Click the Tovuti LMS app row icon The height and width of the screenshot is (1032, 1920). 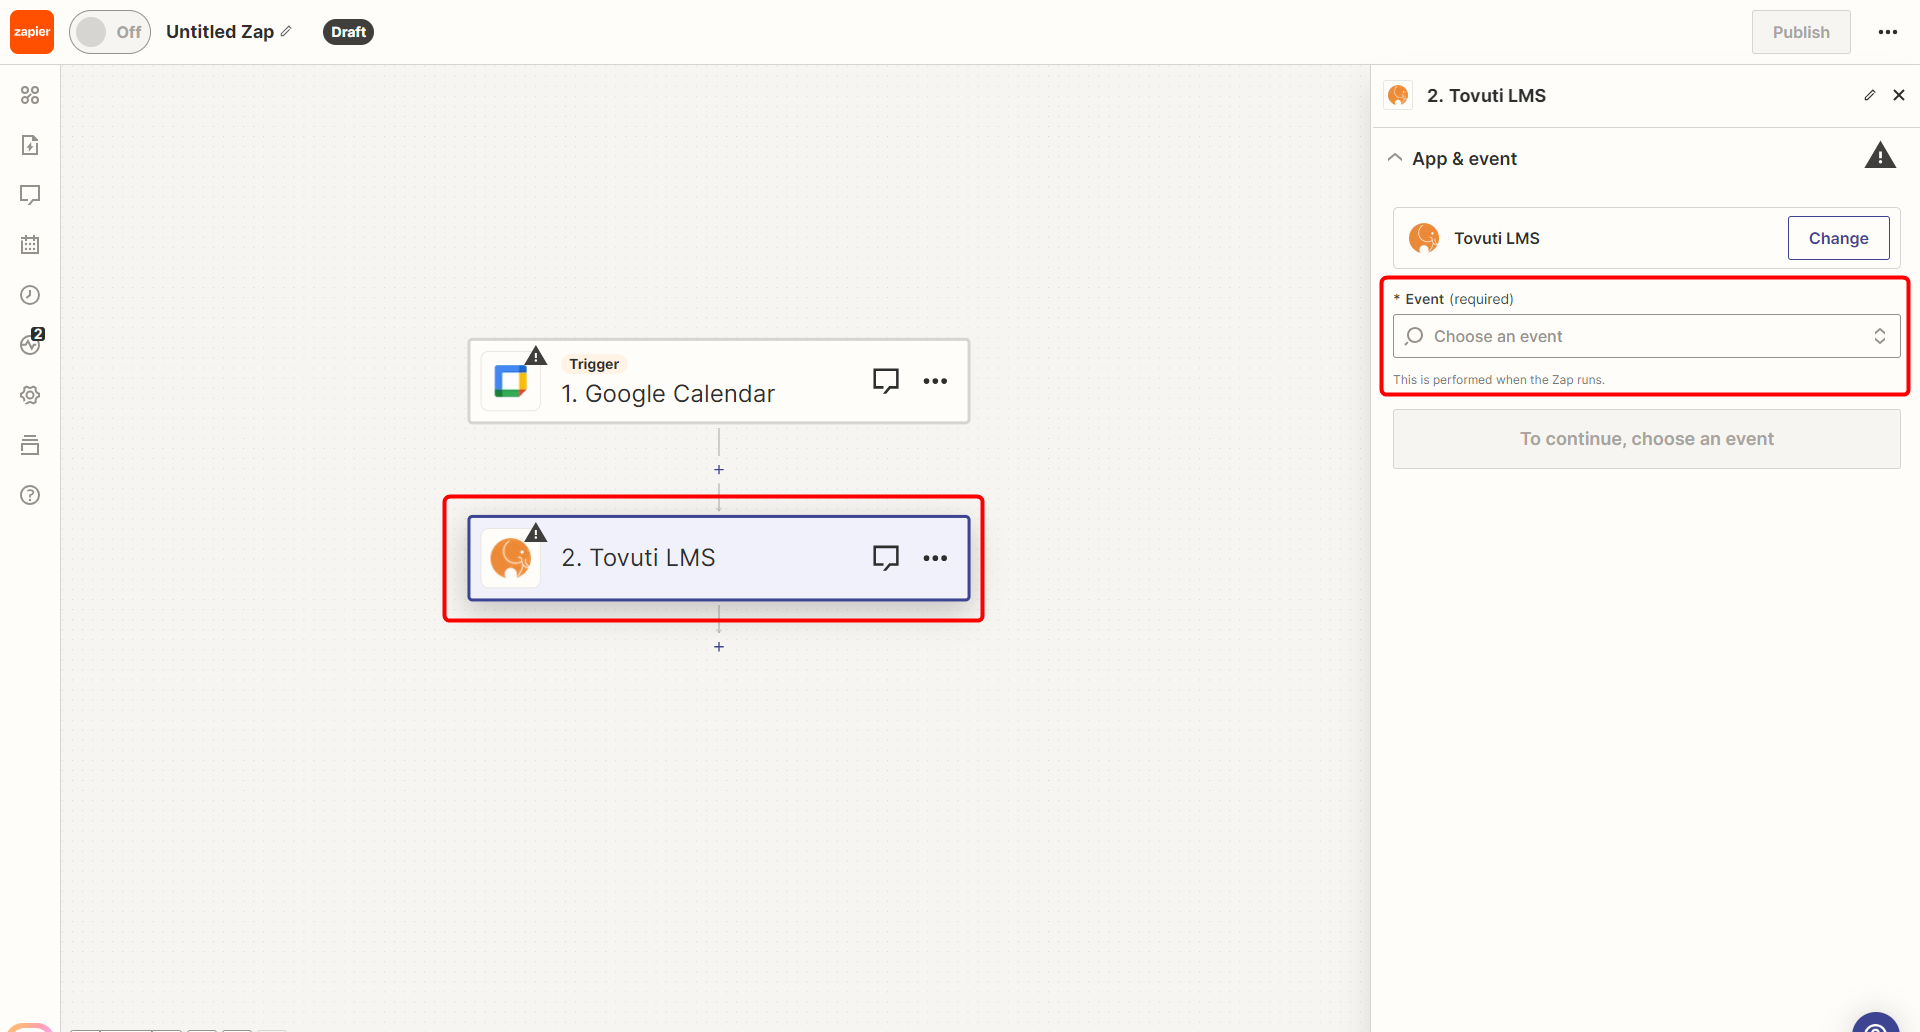[x=1424, y=238]
